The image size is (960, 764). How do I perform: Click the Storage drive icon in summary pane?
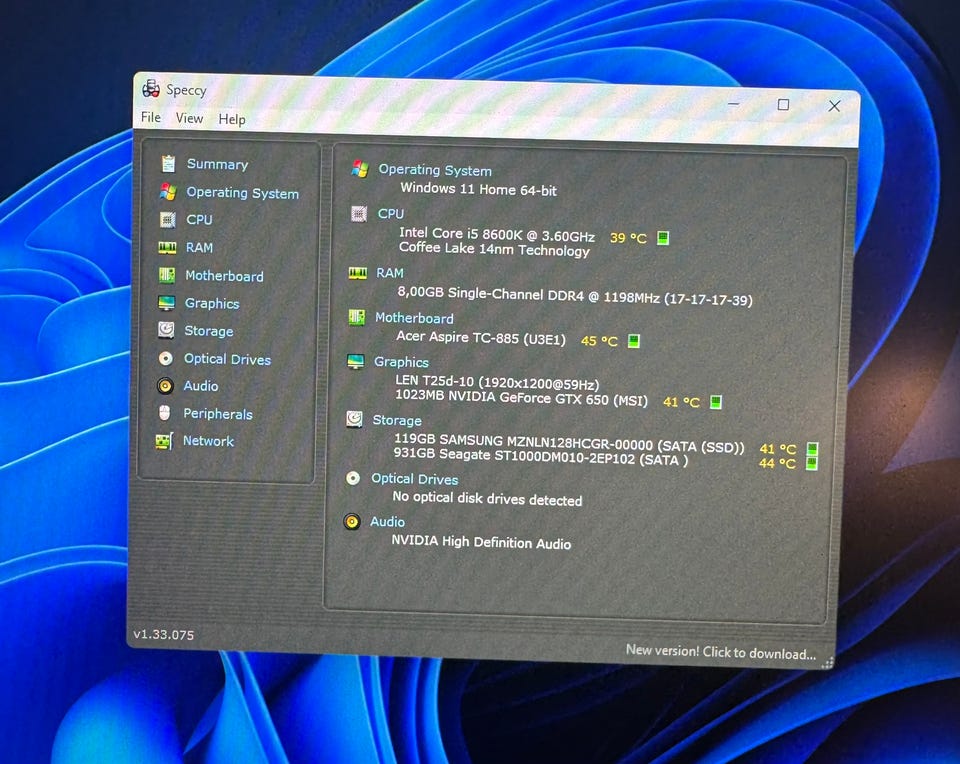[x=354, y=419]
